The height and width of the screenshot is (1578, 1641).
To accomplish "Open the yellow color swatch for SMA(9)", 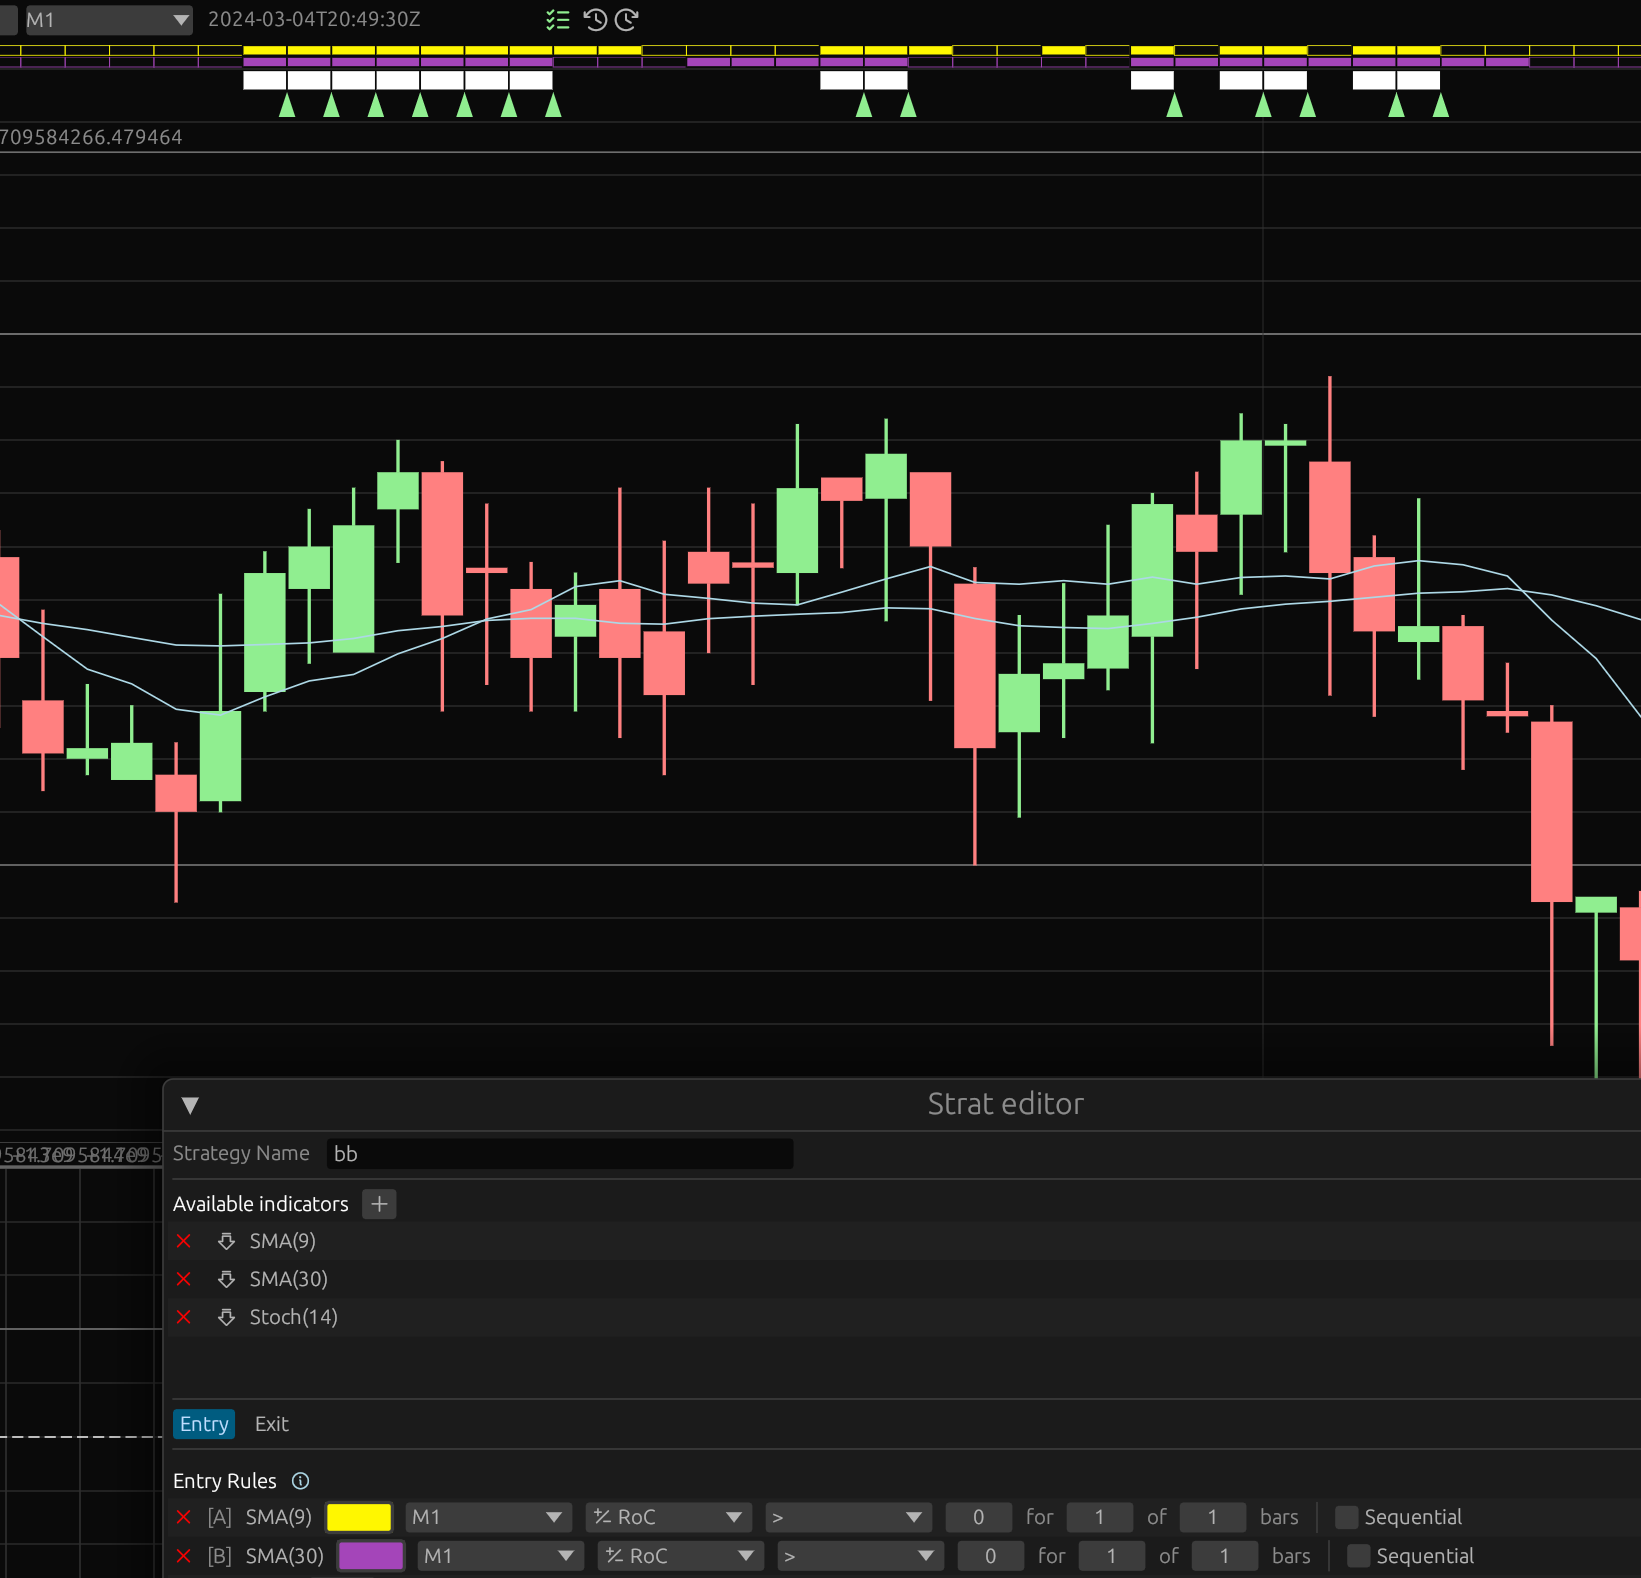I will click(359, 1517).
